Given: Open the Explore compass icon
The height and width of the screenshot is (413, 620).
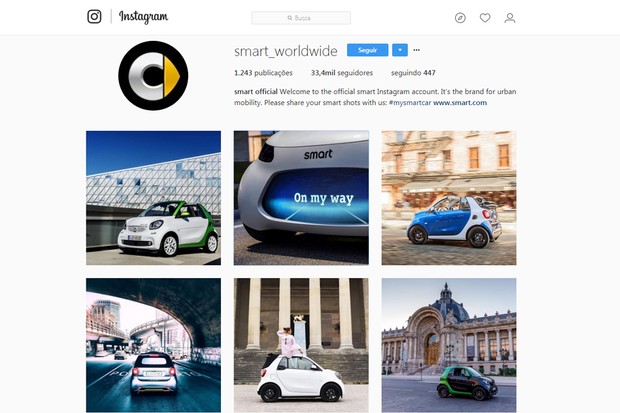Looking at the screenshot, I should point(460,18).
